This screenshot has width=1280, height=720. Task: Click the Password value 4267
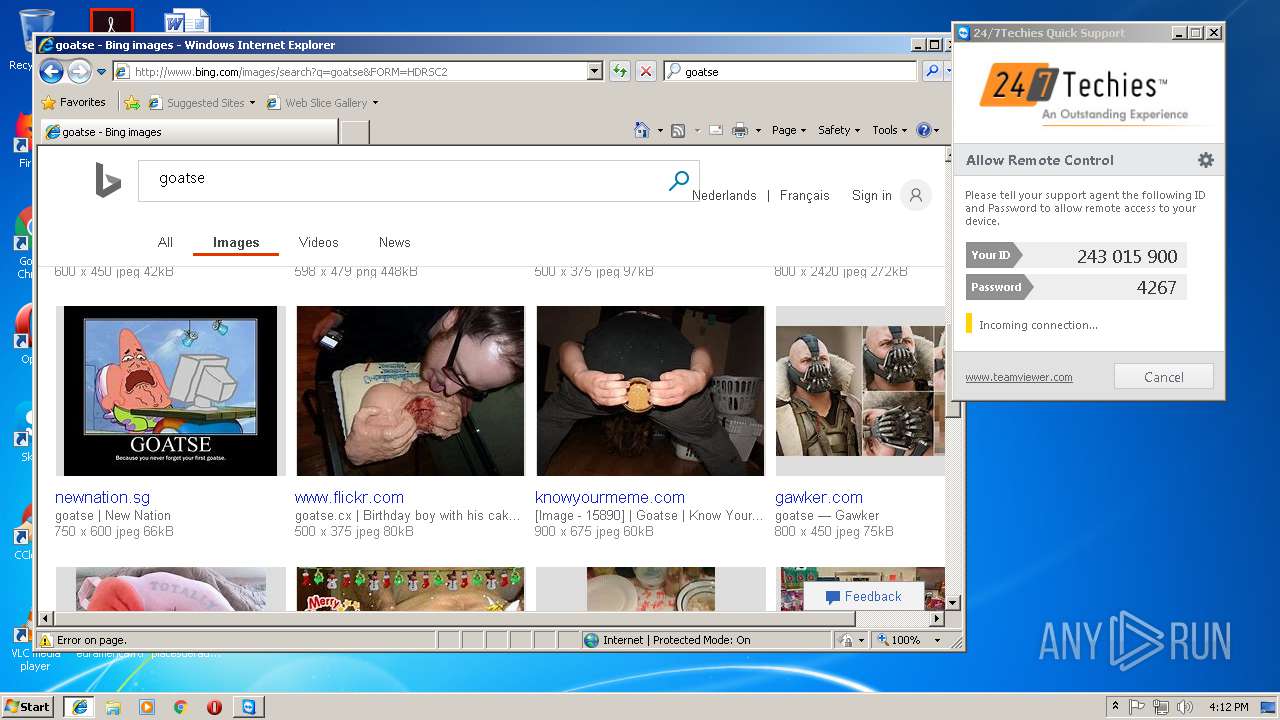pyautogui.click(x=1157, y=287)
